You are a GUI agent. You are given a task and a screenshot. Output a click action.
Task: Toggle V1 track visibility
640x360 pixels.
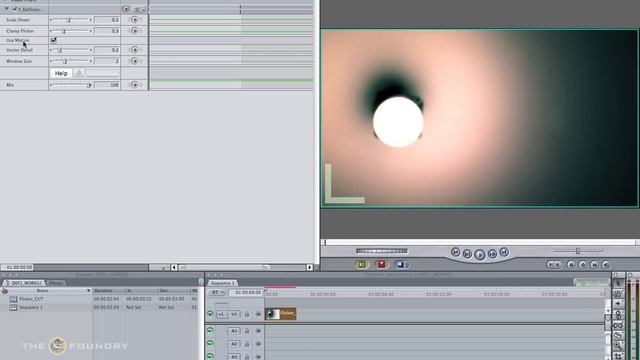pos(210,314)
